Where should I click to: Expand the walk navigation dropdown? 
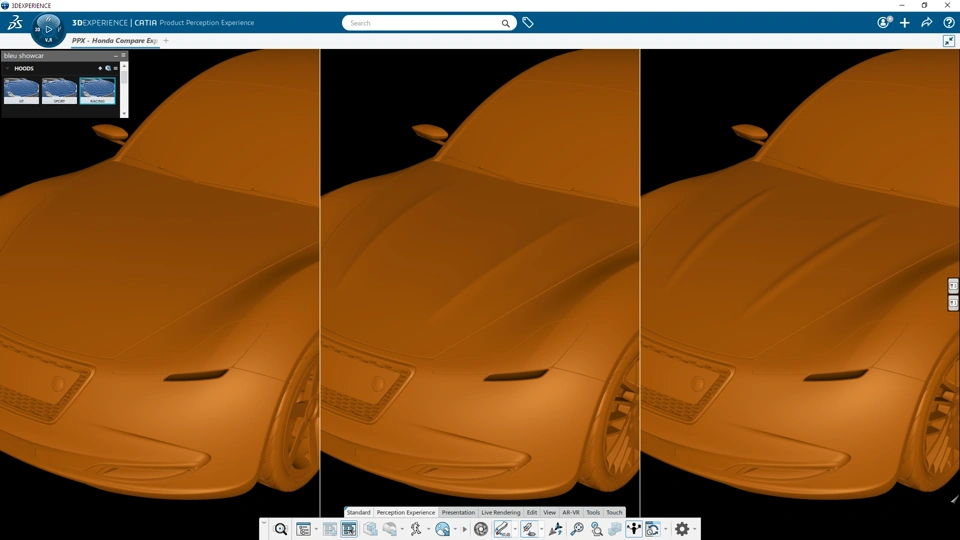click(429, 529)
